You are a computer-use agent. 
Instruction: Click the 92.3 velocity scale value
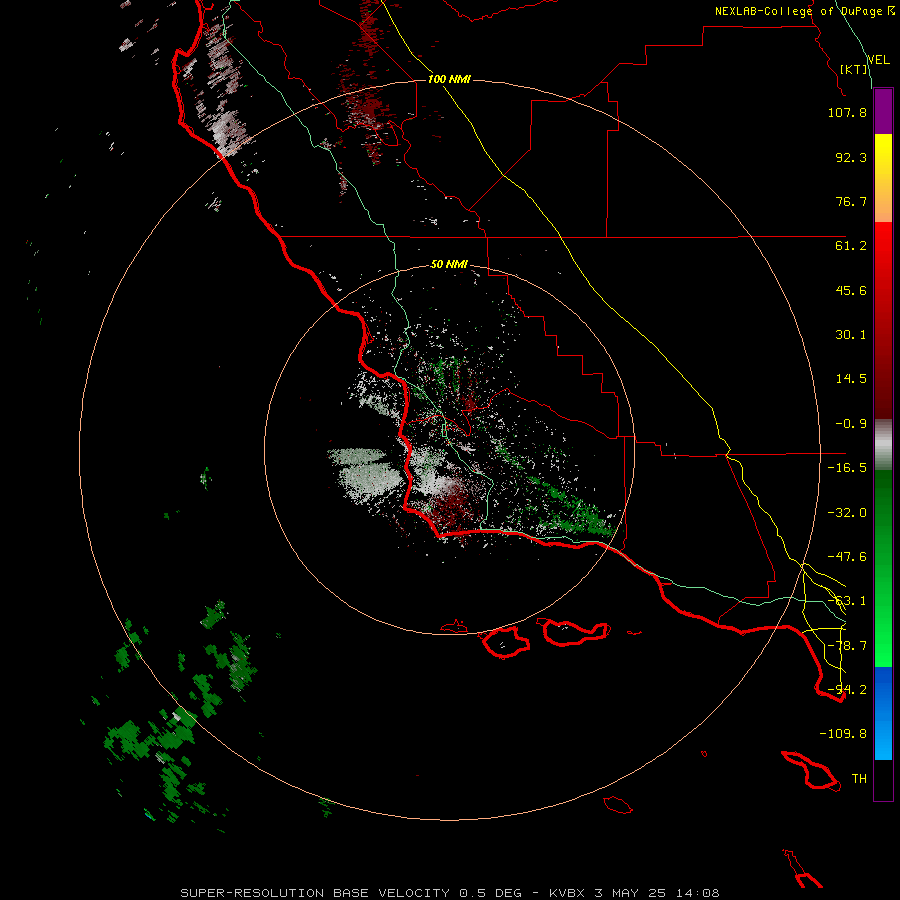pyautogui.click(x=851, y=157)
